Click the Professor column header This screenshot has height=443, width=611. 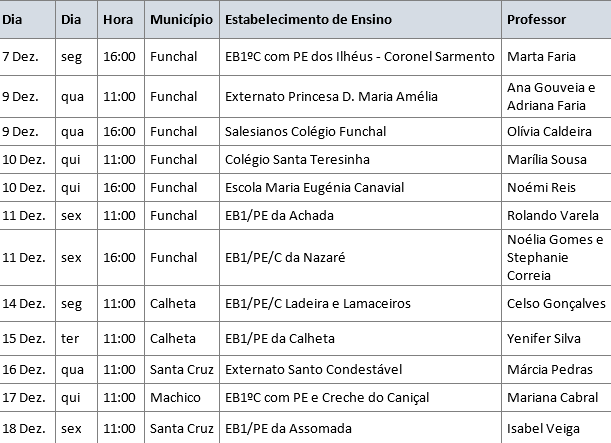click(x=536, y=20)
